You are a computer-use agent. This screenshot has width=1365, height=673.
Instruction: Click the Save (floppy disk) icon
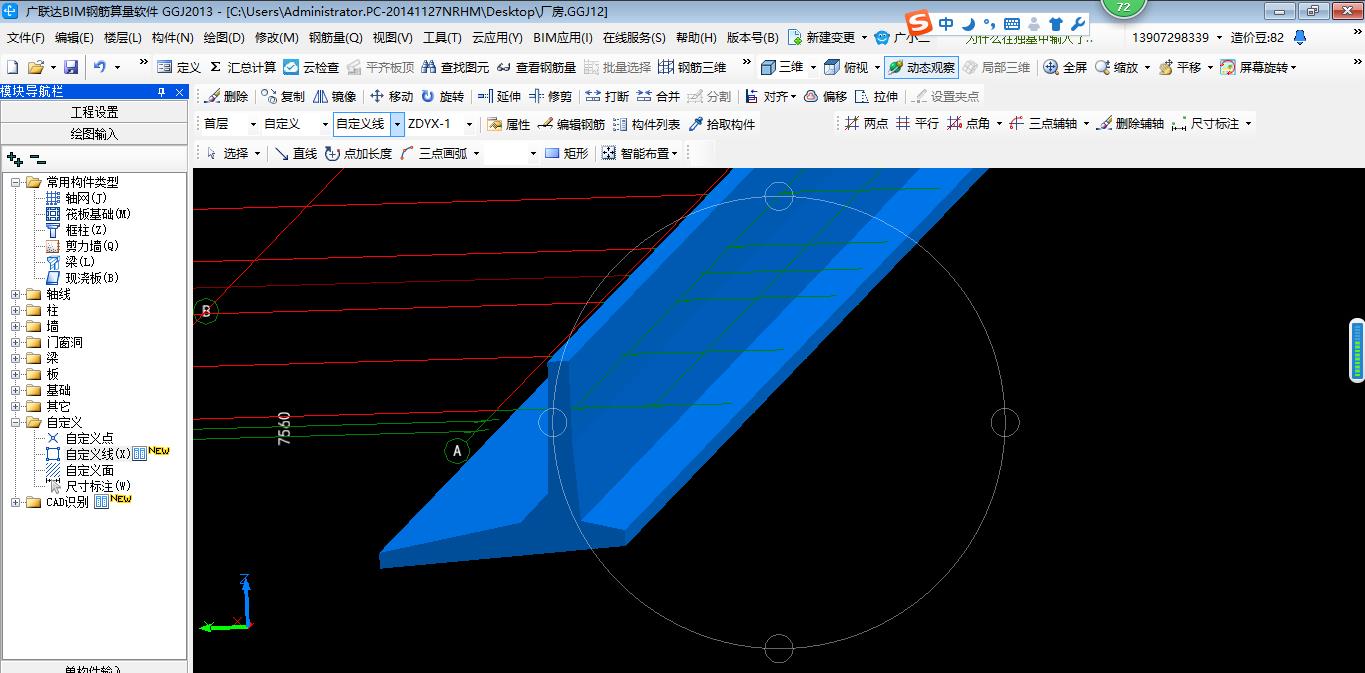click(x=71, y=67)
